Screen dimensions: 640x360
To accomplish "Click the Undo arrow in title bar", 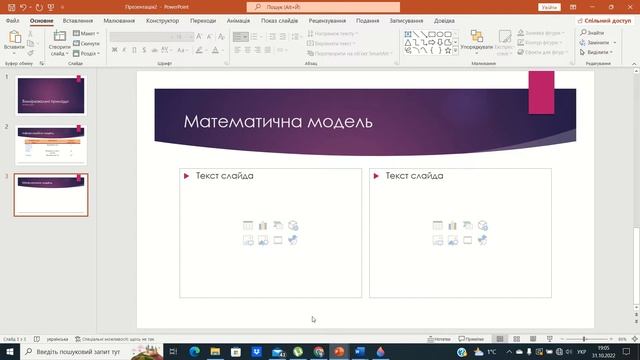I will tap(23, 7).
